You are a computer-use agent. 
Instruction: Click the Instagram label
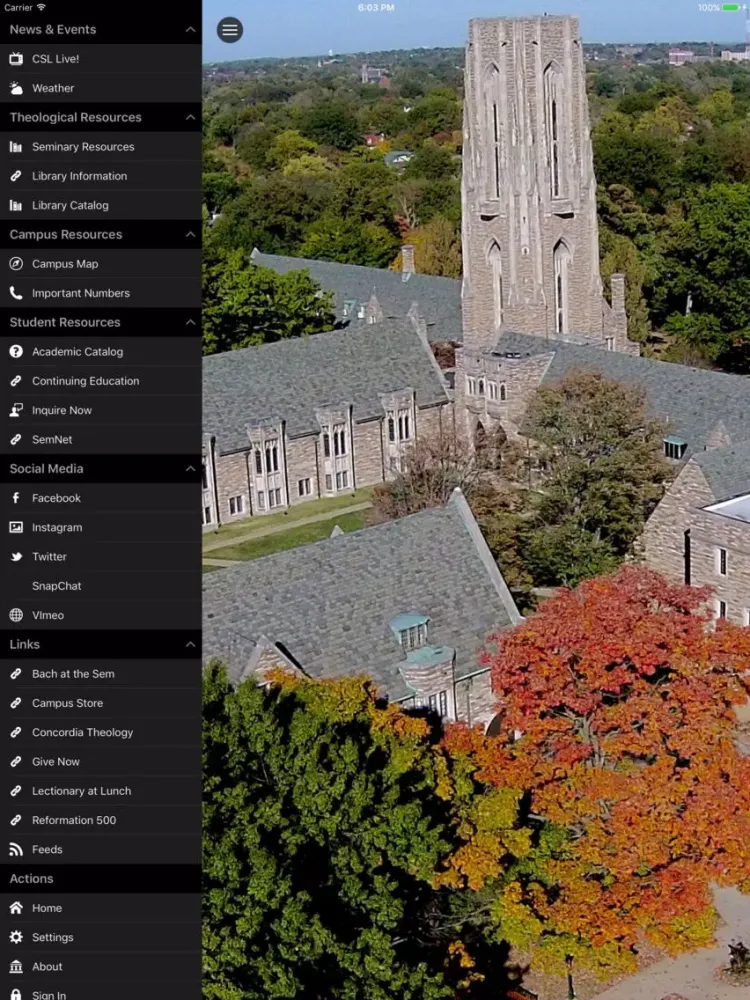click(57, 527)
